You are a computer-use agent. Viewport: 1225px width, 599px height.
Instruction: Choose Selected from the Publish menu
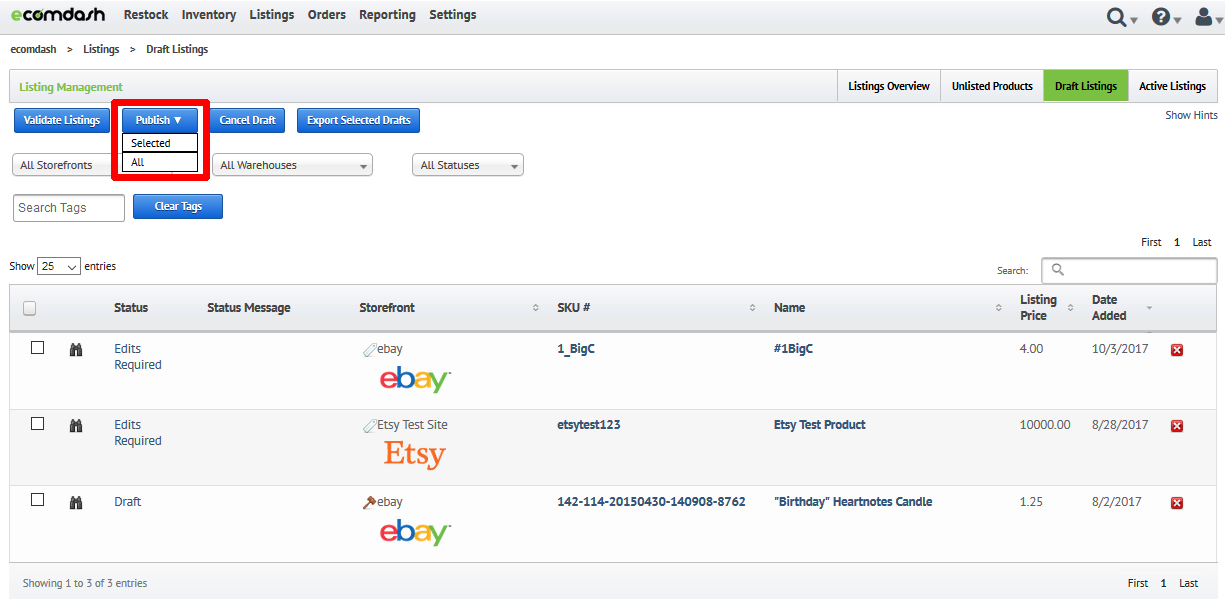pyautogui.click(x=160, y=143)
